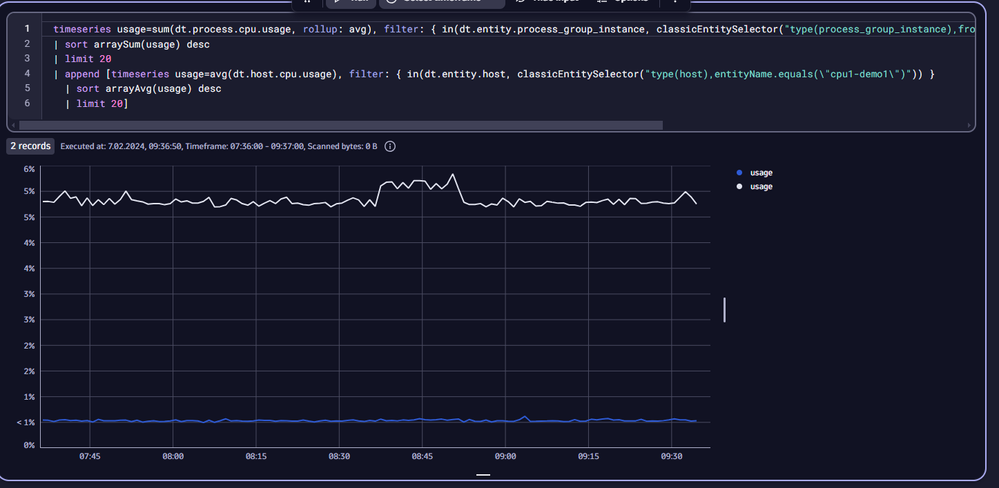Toggle the white usage series label in legend

(761, 186)
